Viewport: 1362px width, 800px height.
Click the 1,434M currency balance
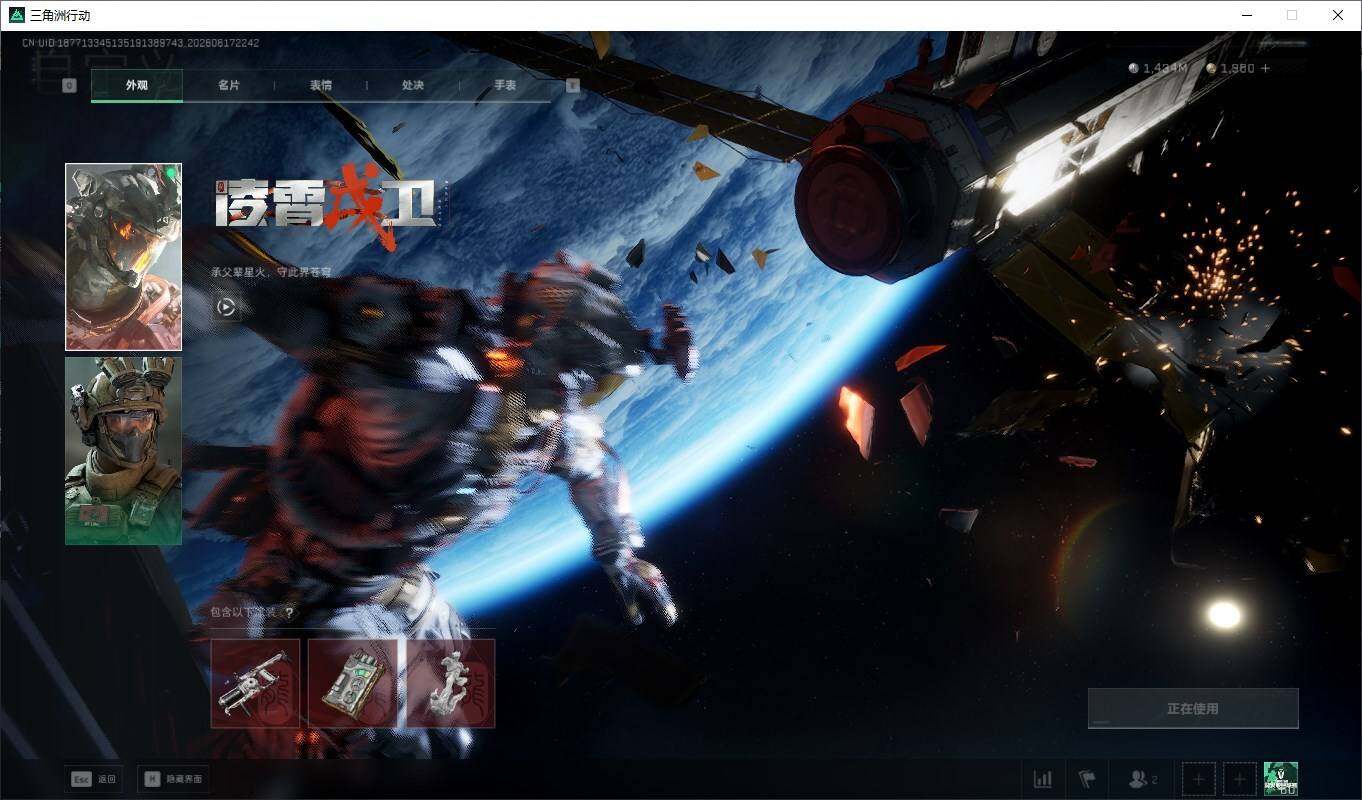(x=1157, y=68)
